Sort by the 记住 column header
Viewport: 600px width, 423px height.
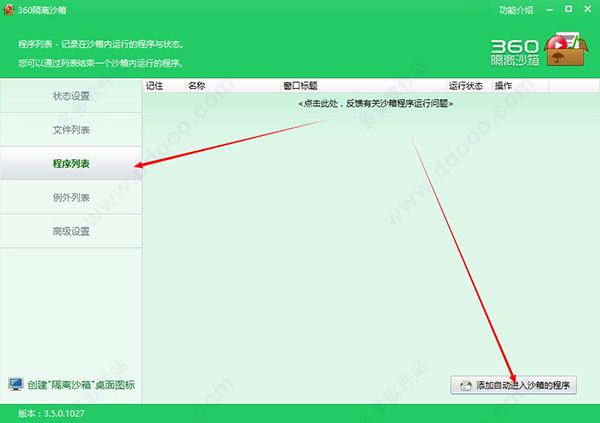point(164,85)
